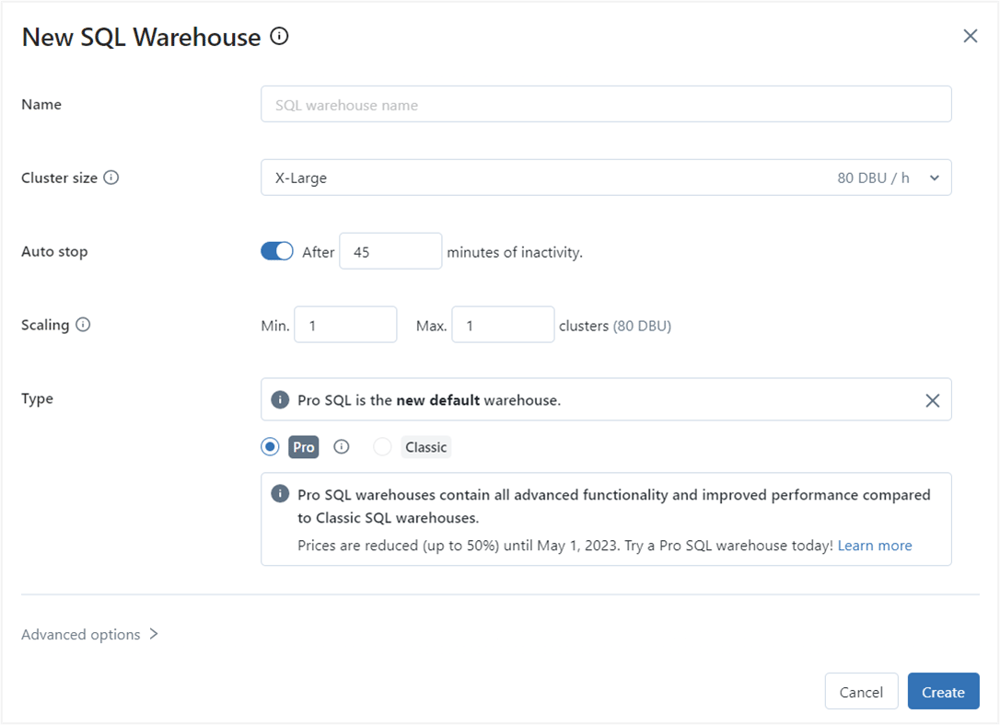Screen dimensions: 1000x725
Task: Click info icon beside the Pro option
Action: (x=341, y=447)
